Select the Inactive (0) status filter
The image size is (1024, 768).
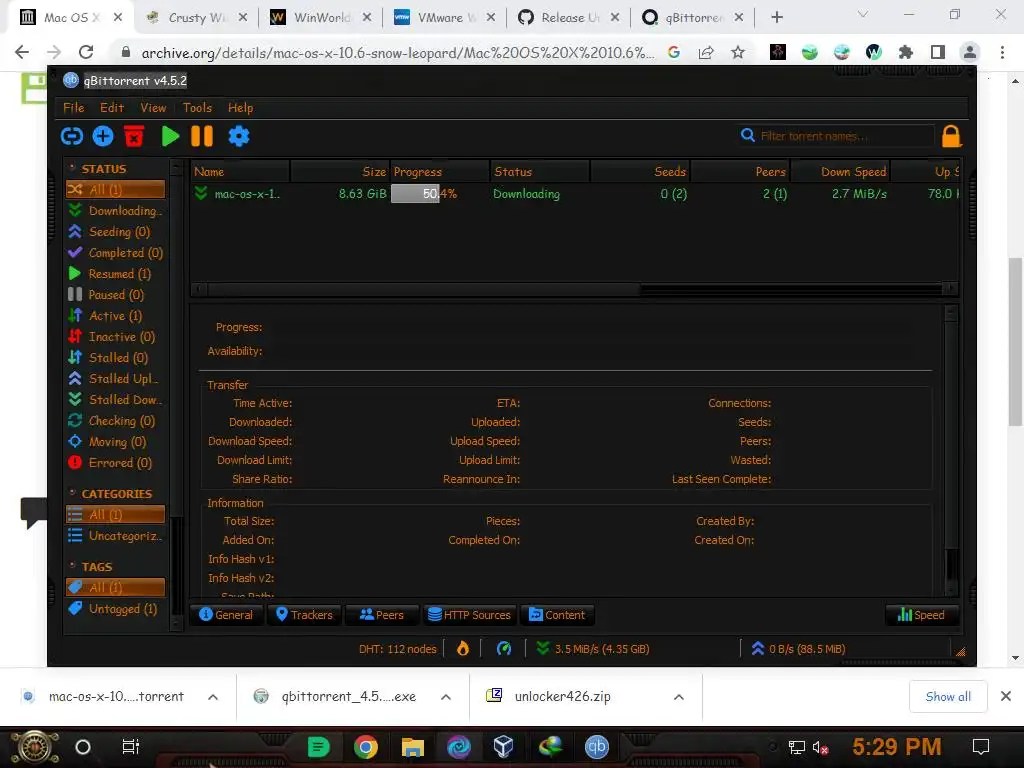116,336
